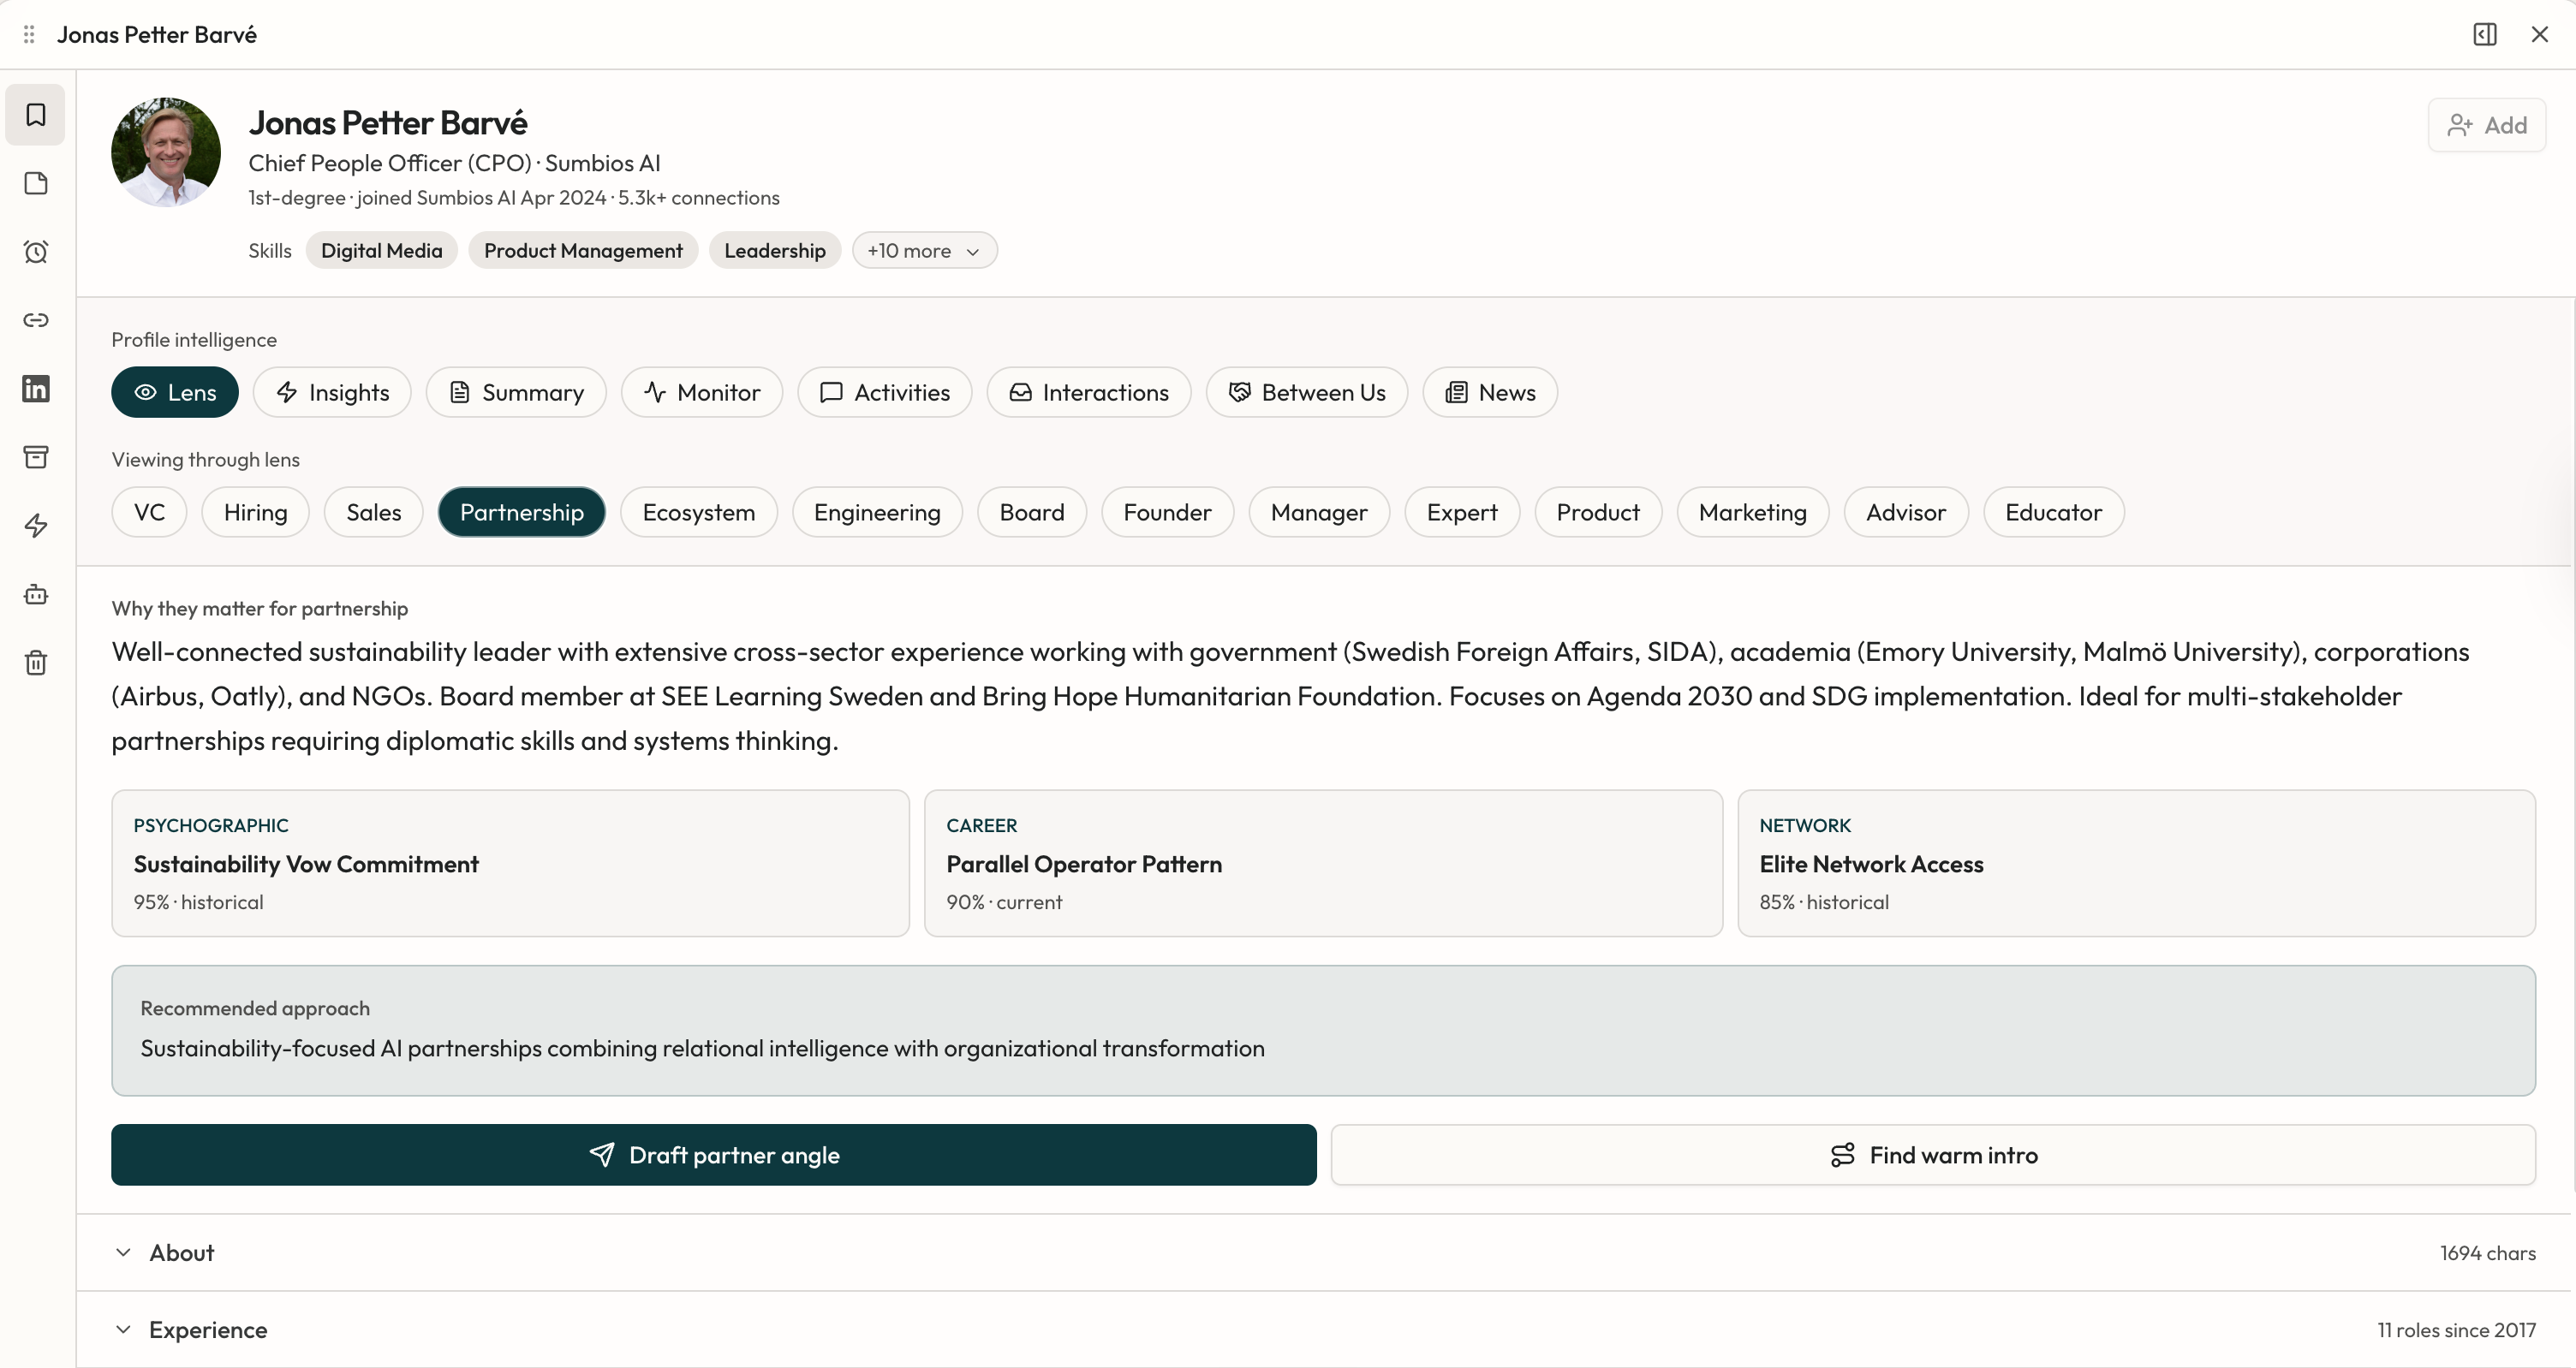The image size is (2576, 1368).
Task: Click Find warm intro button
Action: tap(1933, 1155)
